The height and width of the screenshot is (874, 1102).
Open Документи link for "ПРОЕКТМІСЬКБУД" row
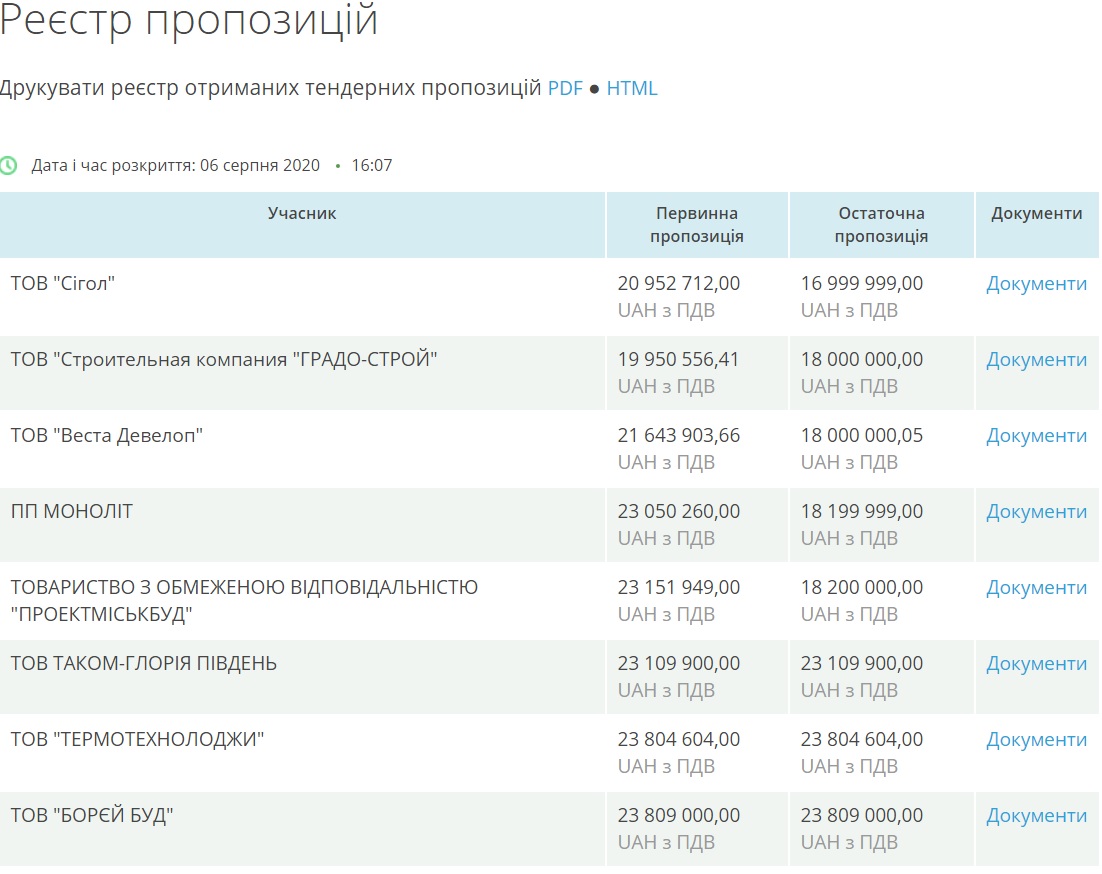(1037, 587)
